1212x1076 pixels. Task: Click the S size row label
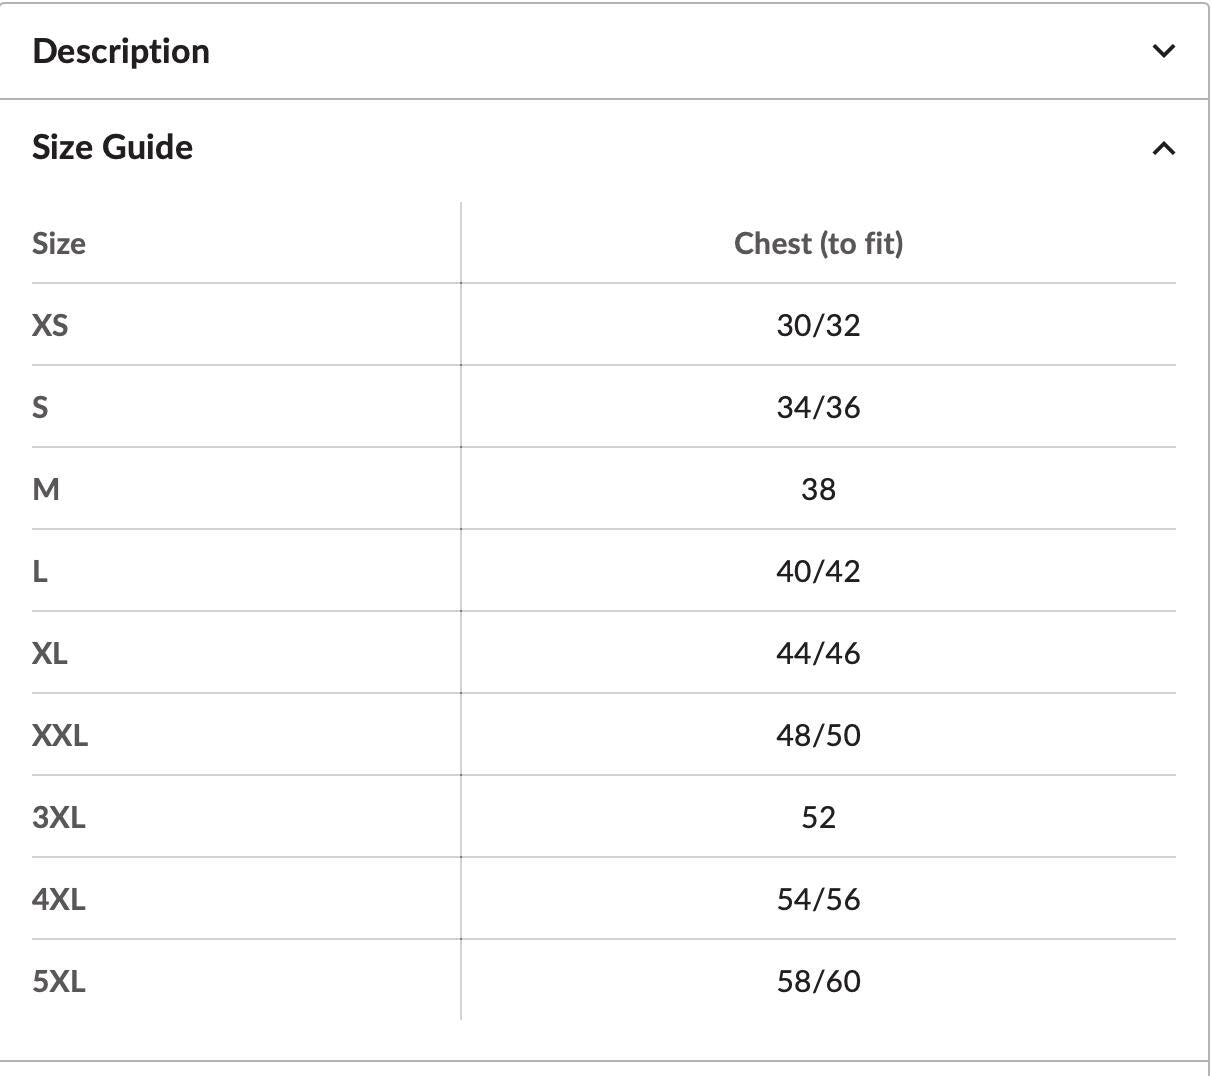[x=40, y=407]
